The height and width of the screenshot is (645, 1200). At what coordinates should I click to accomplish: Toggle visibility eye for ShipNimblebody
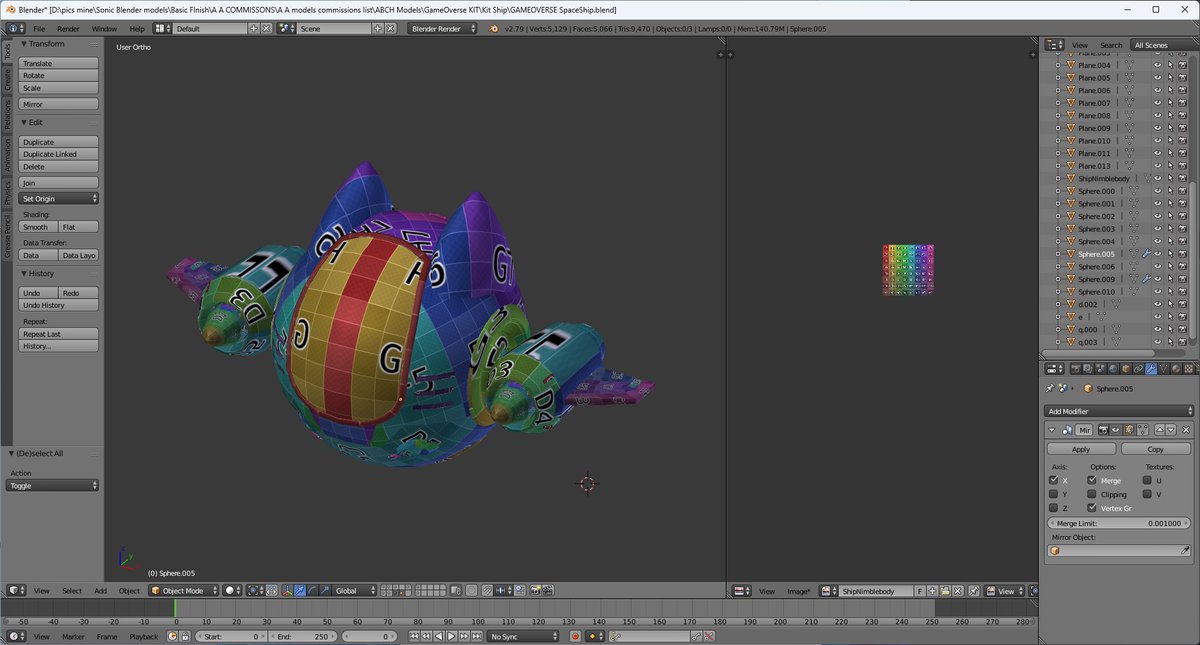click(x=1158, y=178)
